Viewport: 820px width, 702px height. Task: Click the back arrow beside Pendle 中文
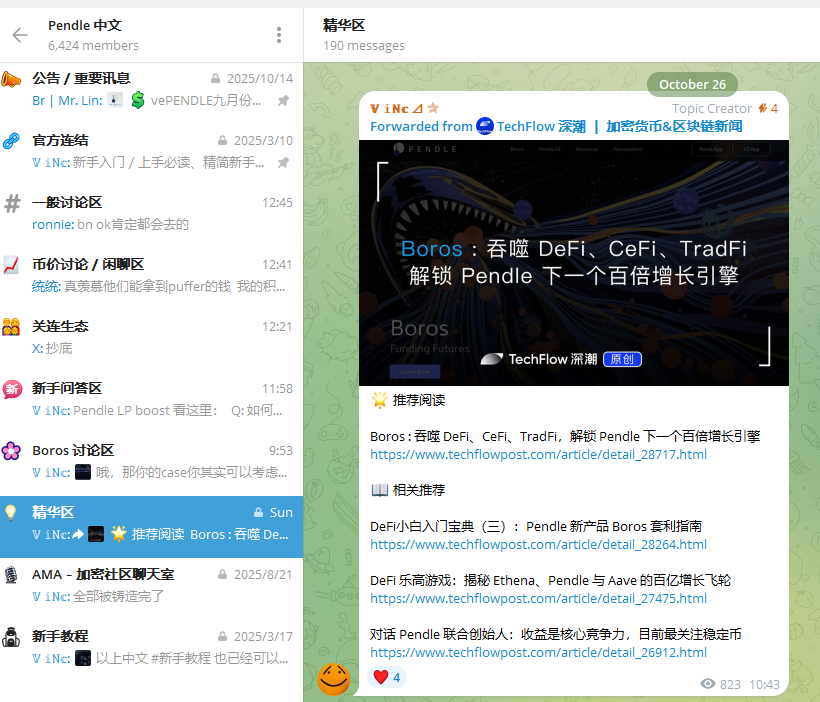(20, 35)
